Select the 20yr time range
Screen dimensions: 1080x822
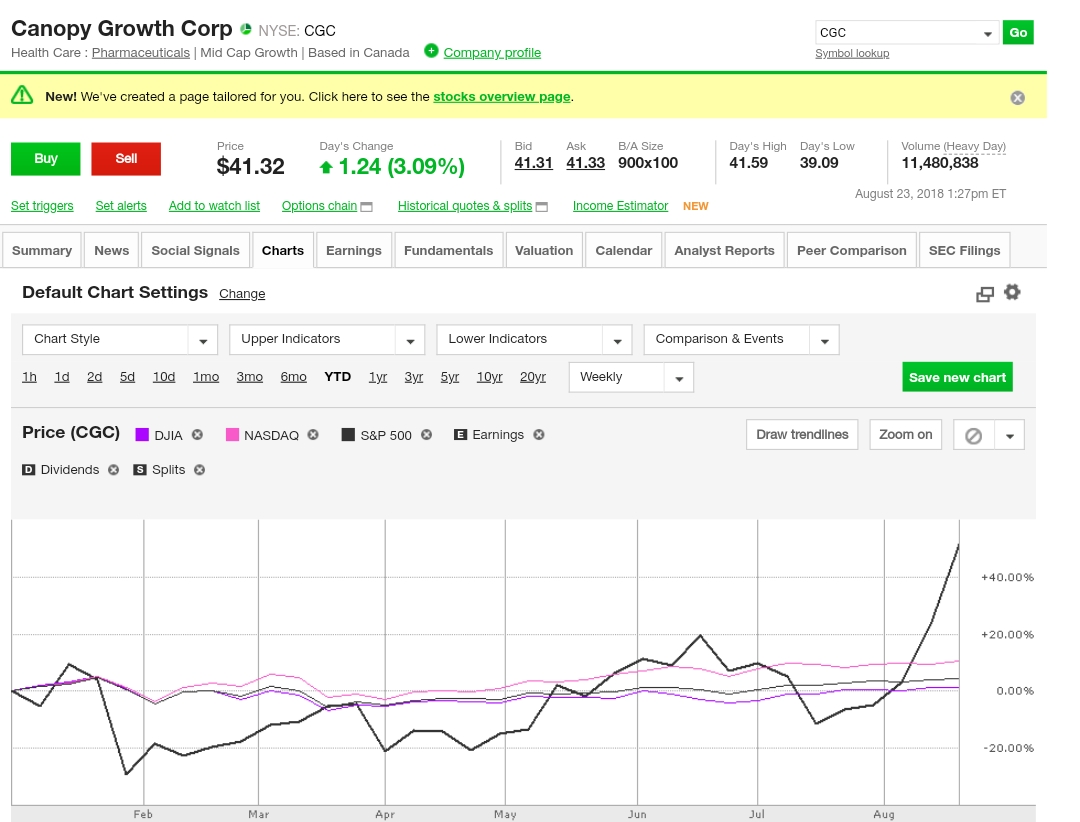(532, 377)
